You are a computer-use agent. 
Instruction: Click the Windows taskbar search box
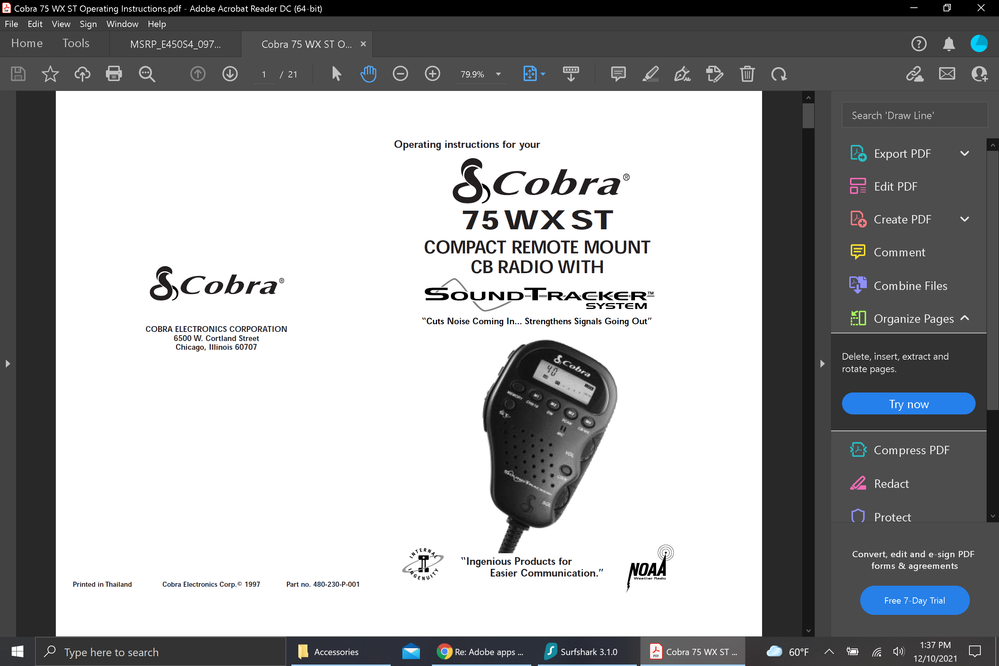click(x=160, y=652)
